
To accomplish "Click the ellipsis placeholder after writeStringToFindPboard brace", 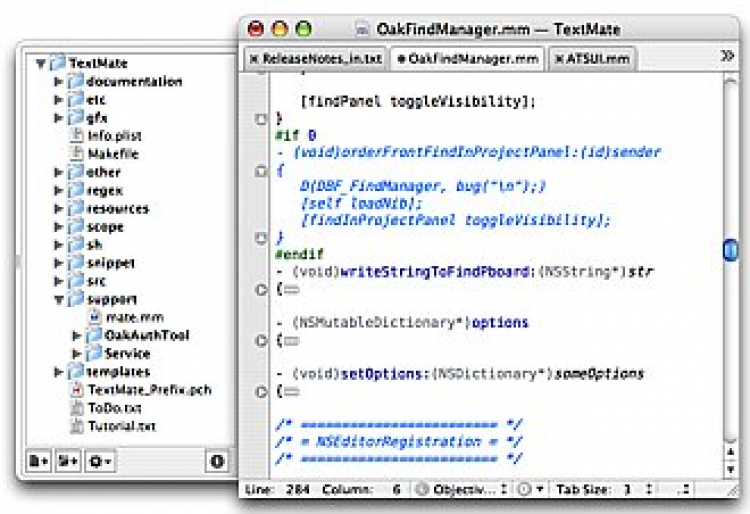I will [x=291, y=290].
